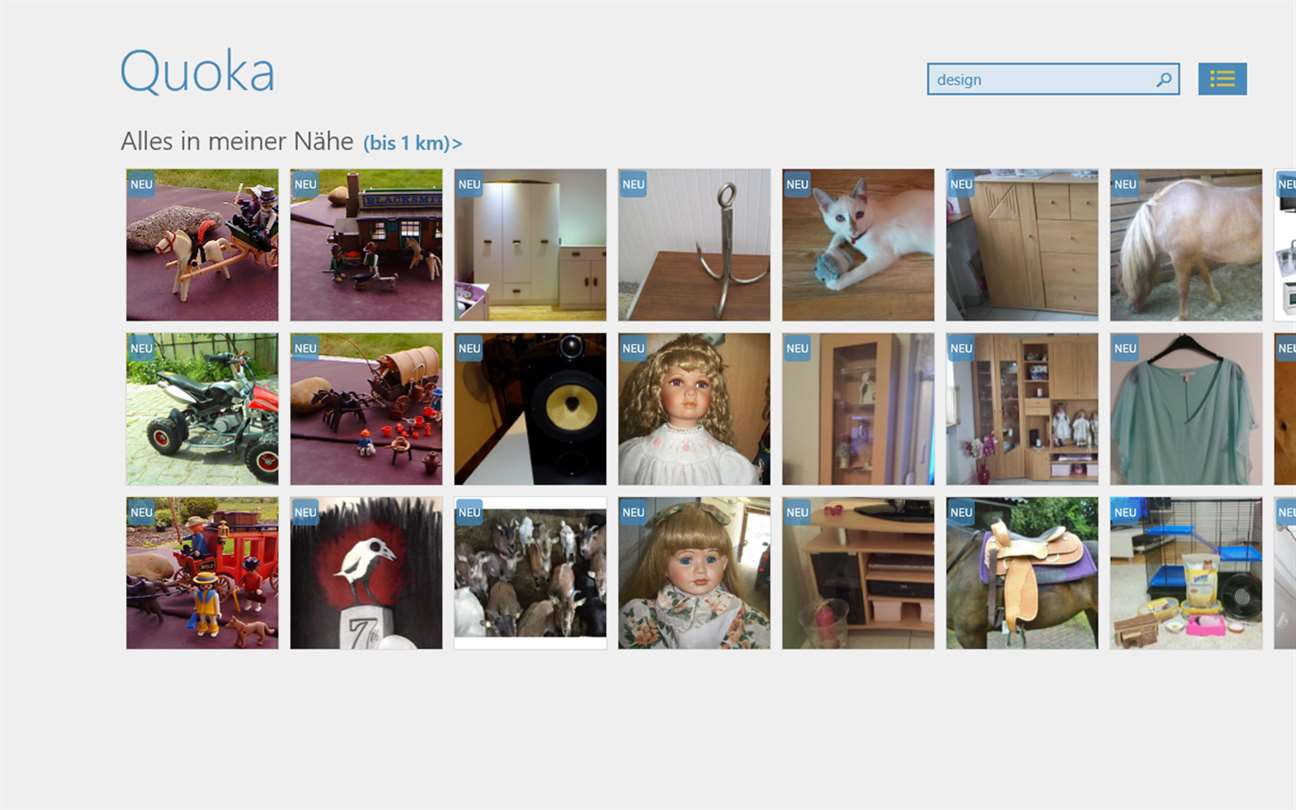Open the Quoka app title
1296x810 pixels.
(x=197, y=71)
